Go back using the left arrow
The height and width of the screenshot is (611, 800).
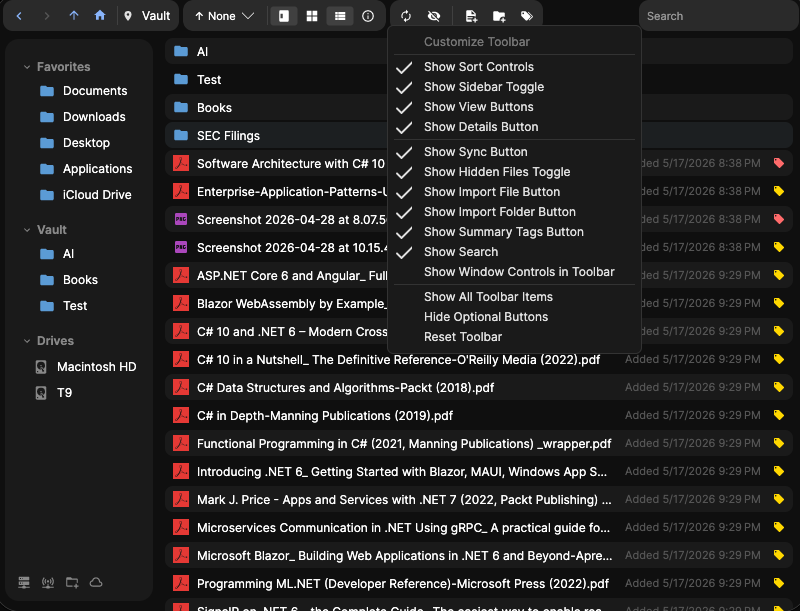point(19,16)
